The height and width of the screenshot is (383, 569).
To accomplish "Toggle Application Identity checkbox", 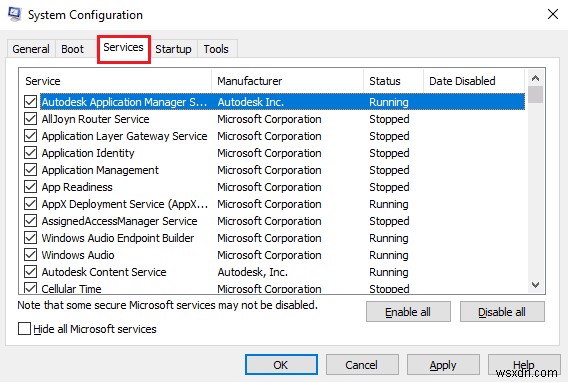I will point(30,153).
